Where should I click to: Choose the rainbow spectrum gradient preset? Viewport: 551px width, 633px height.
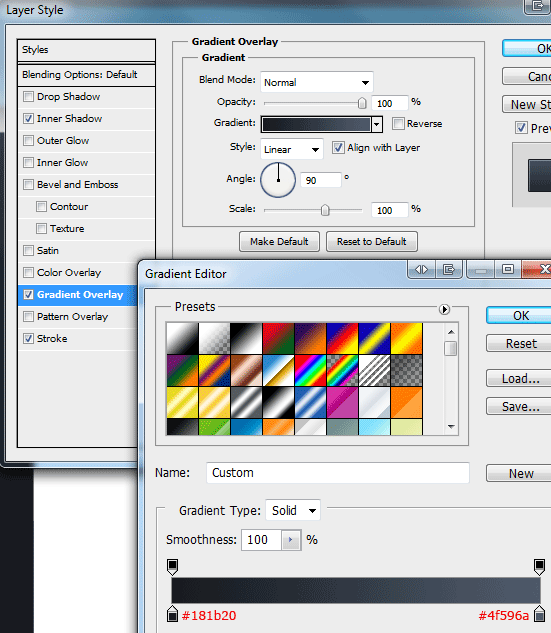point(310,371)
